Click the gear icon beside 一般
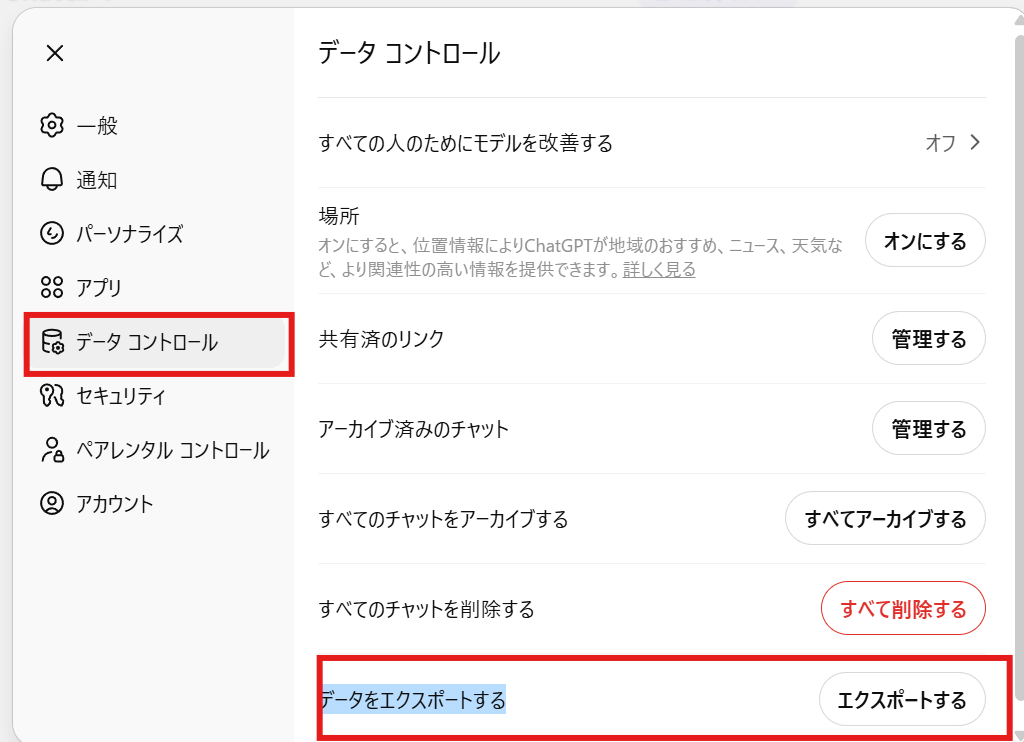This screenshot has width=1024, height=742. click(x=52, y=126)
